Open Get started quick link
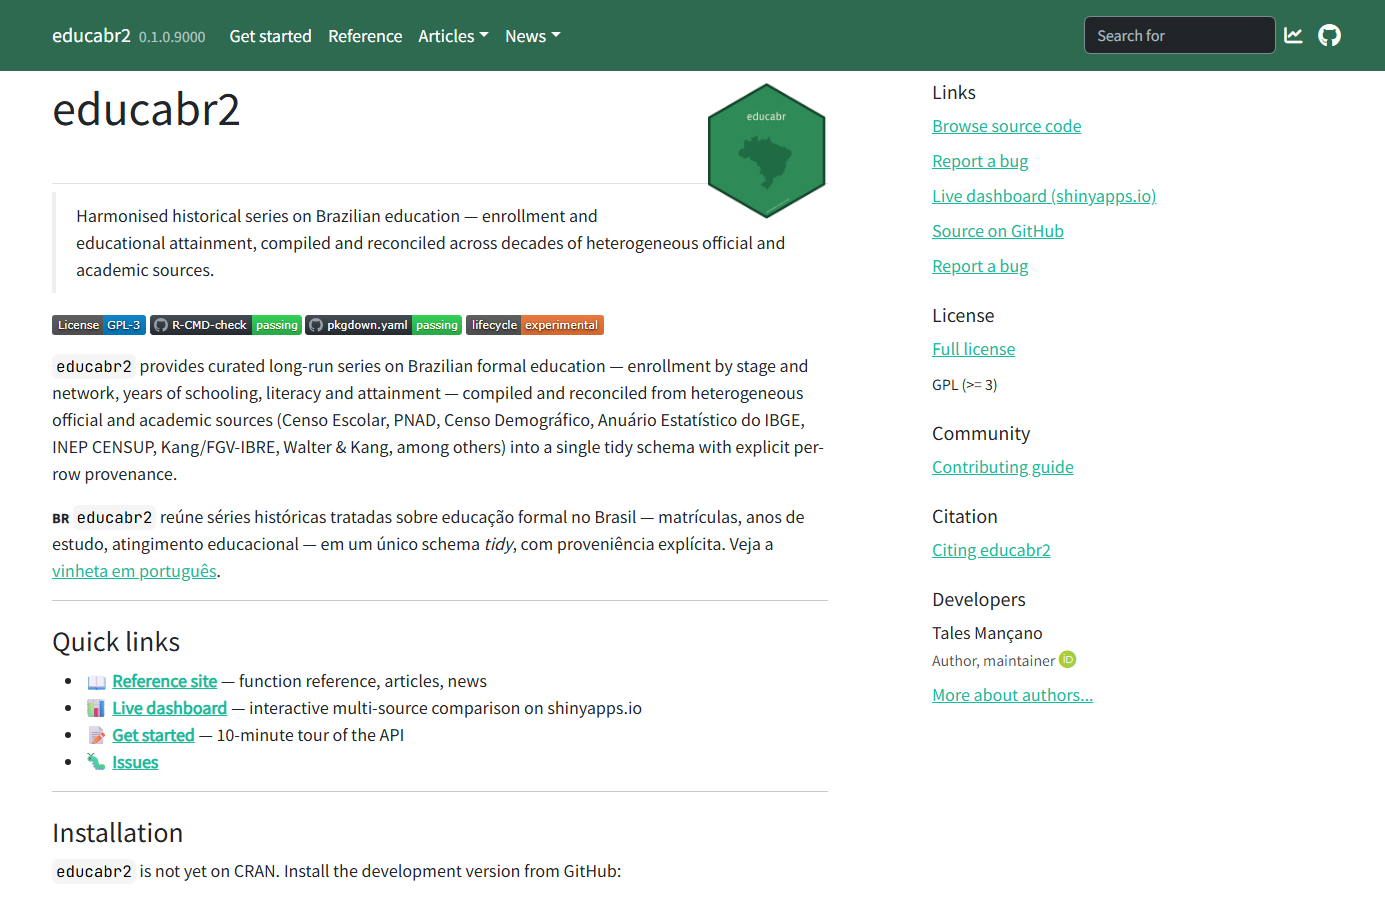The width and height of the screenshot is (1385, 900). coord(153,735)
